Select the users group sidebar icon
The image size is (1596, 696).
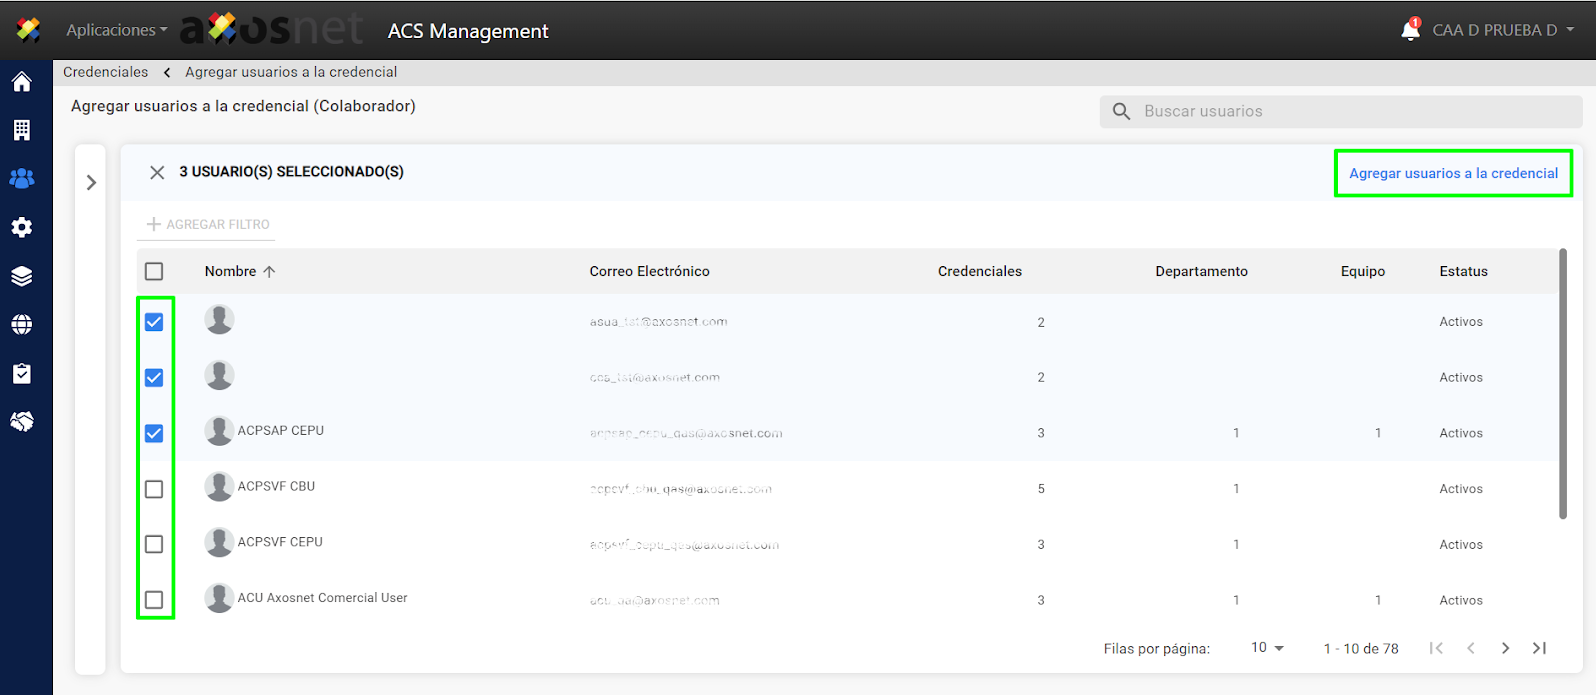(x=22, y=178)
